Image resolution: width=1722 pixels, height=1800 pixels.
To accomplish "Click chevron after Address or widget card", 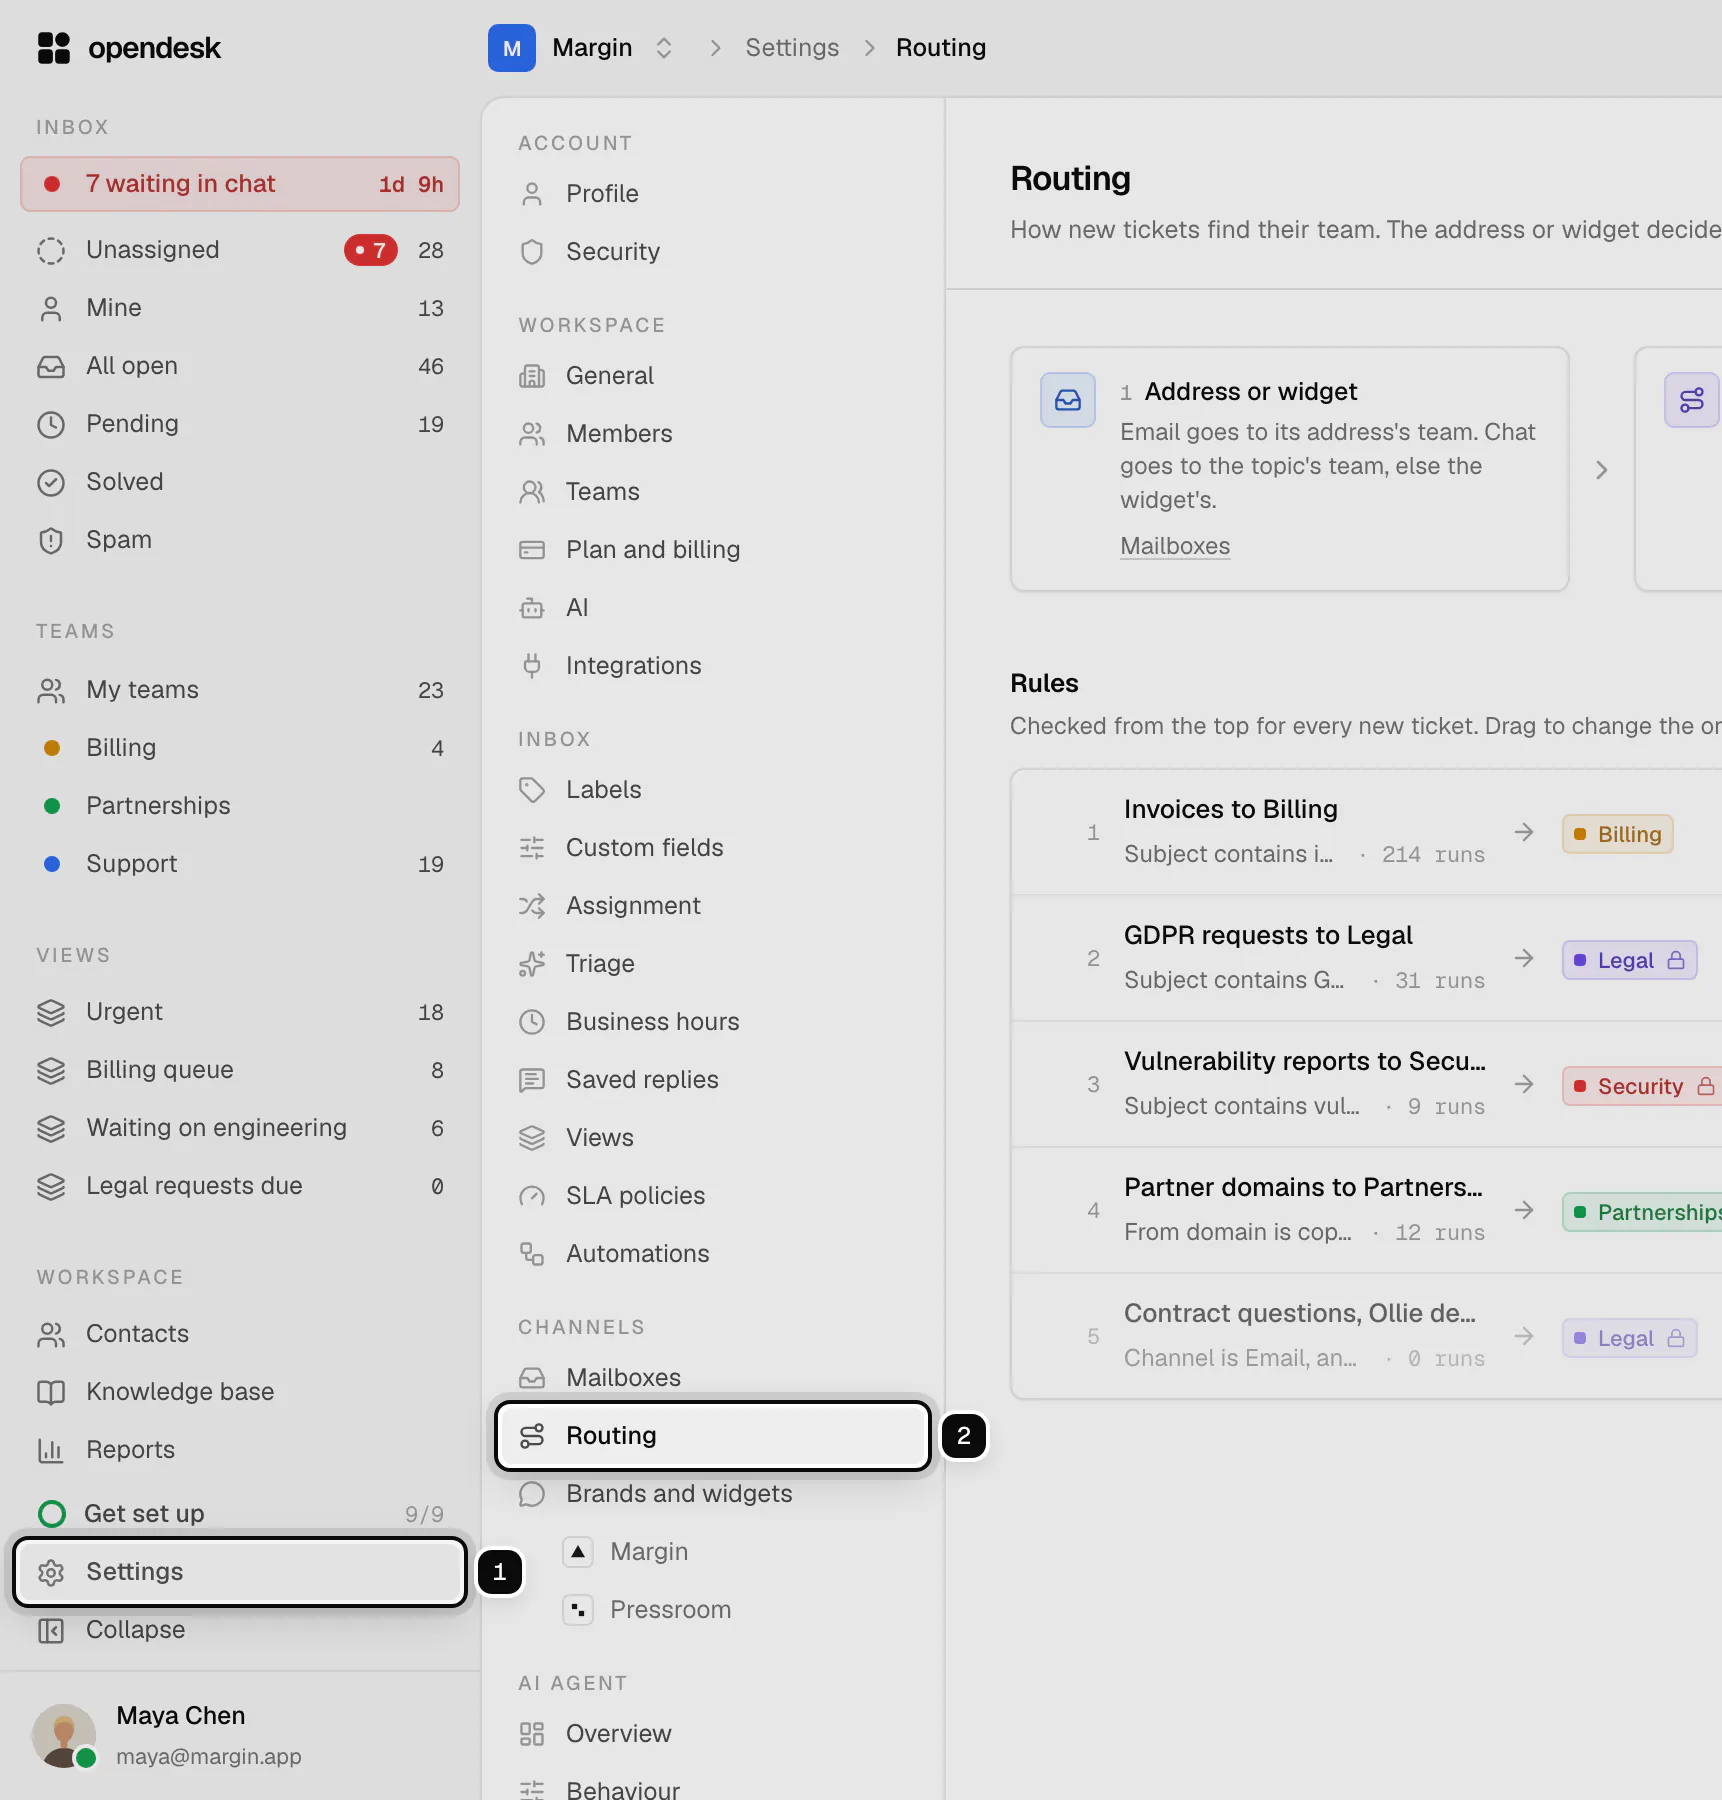I will (1601, 470).
